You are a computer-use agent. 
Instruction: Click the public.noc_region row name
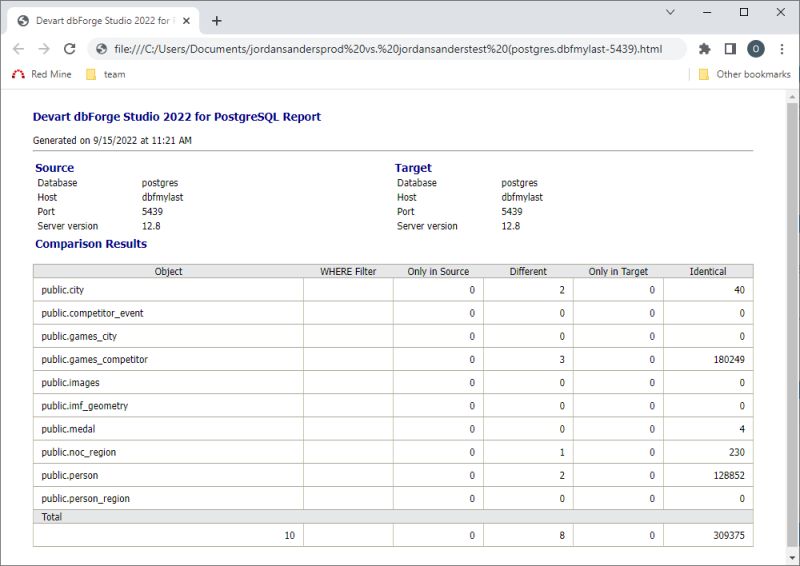point(79,452)
